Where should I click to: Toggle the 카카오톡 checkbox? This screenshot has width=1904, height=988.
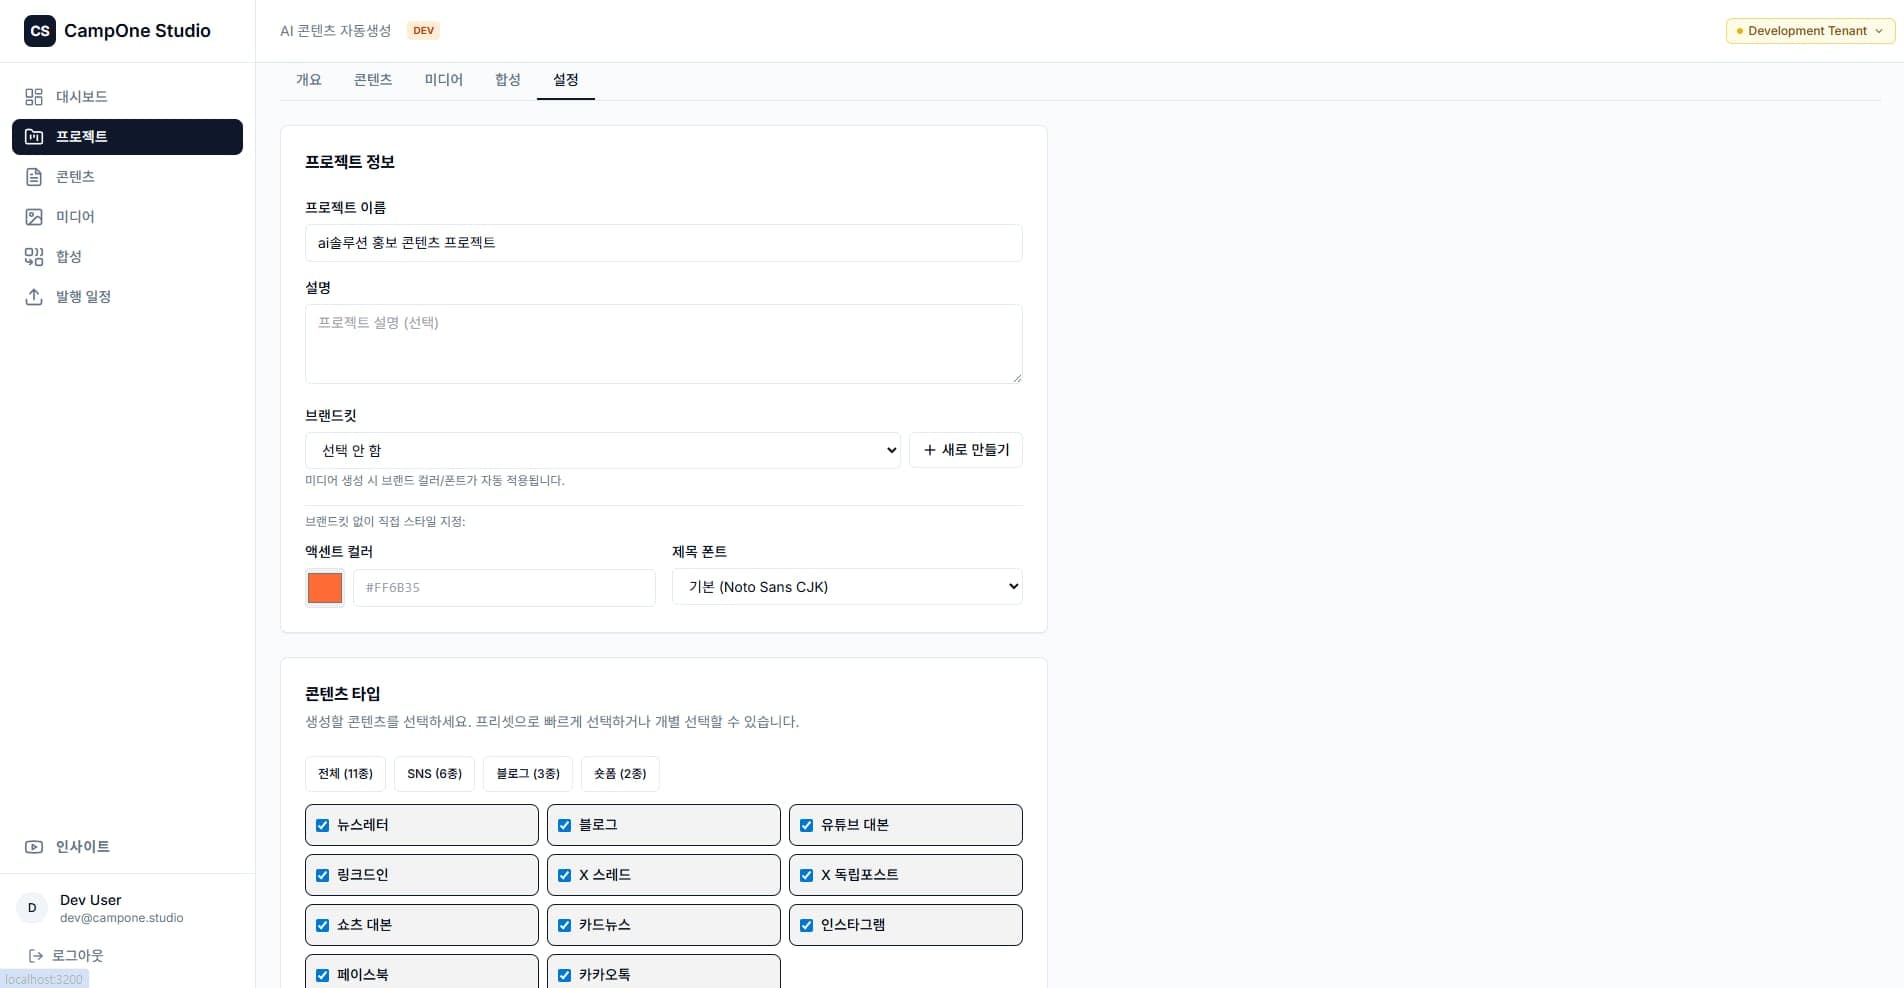pyautogui.click(x=564, y=976)
